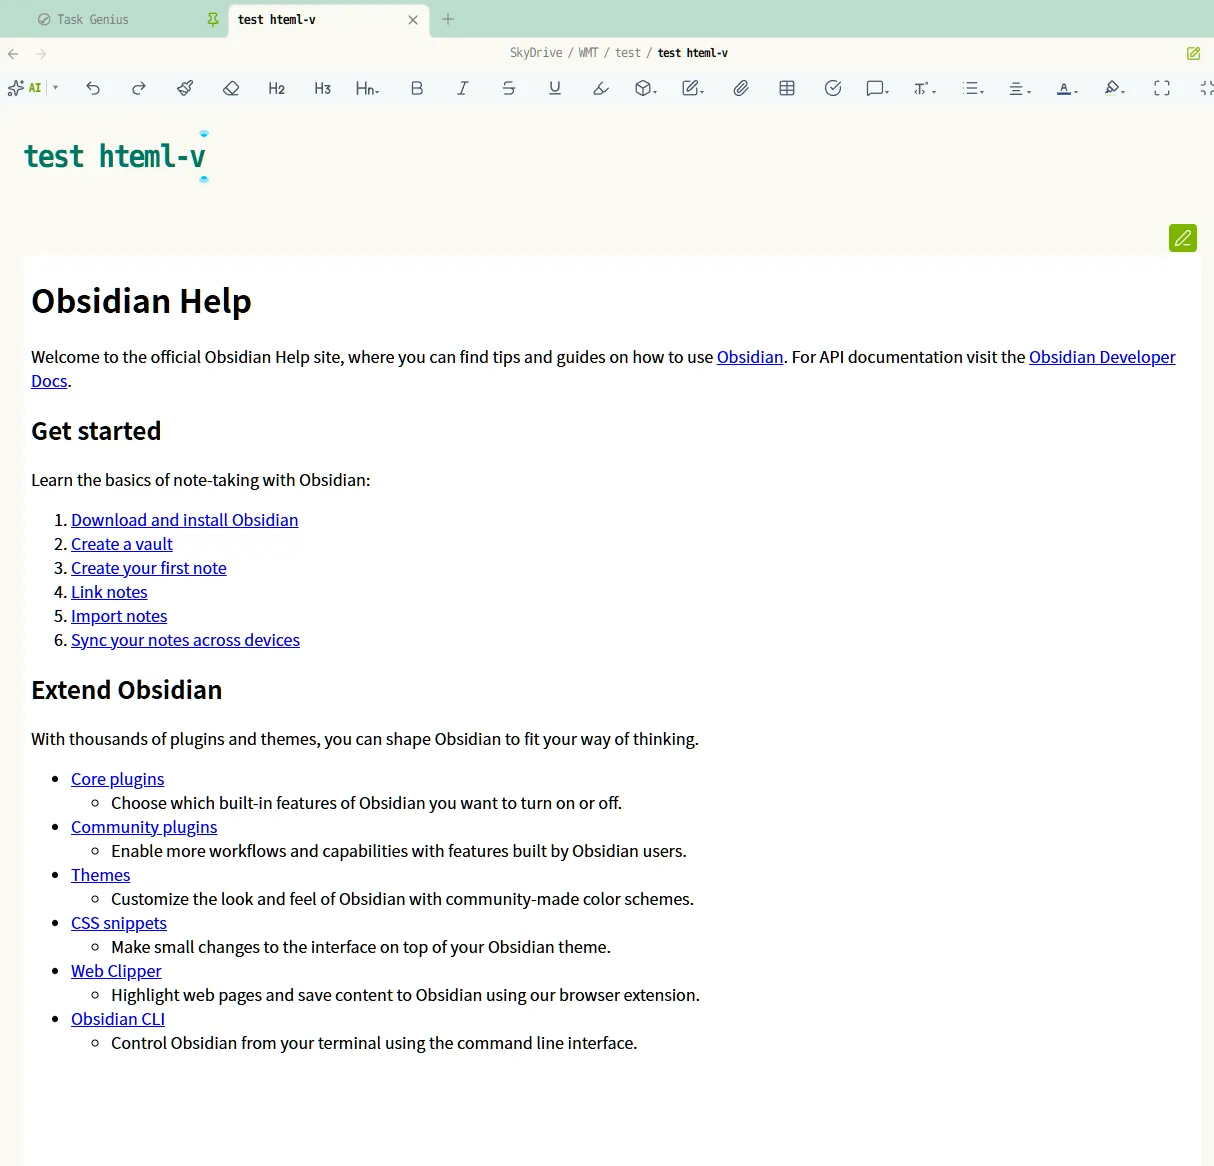
Task: Click the edit mode icon in the header
Action: [1193, 54]
